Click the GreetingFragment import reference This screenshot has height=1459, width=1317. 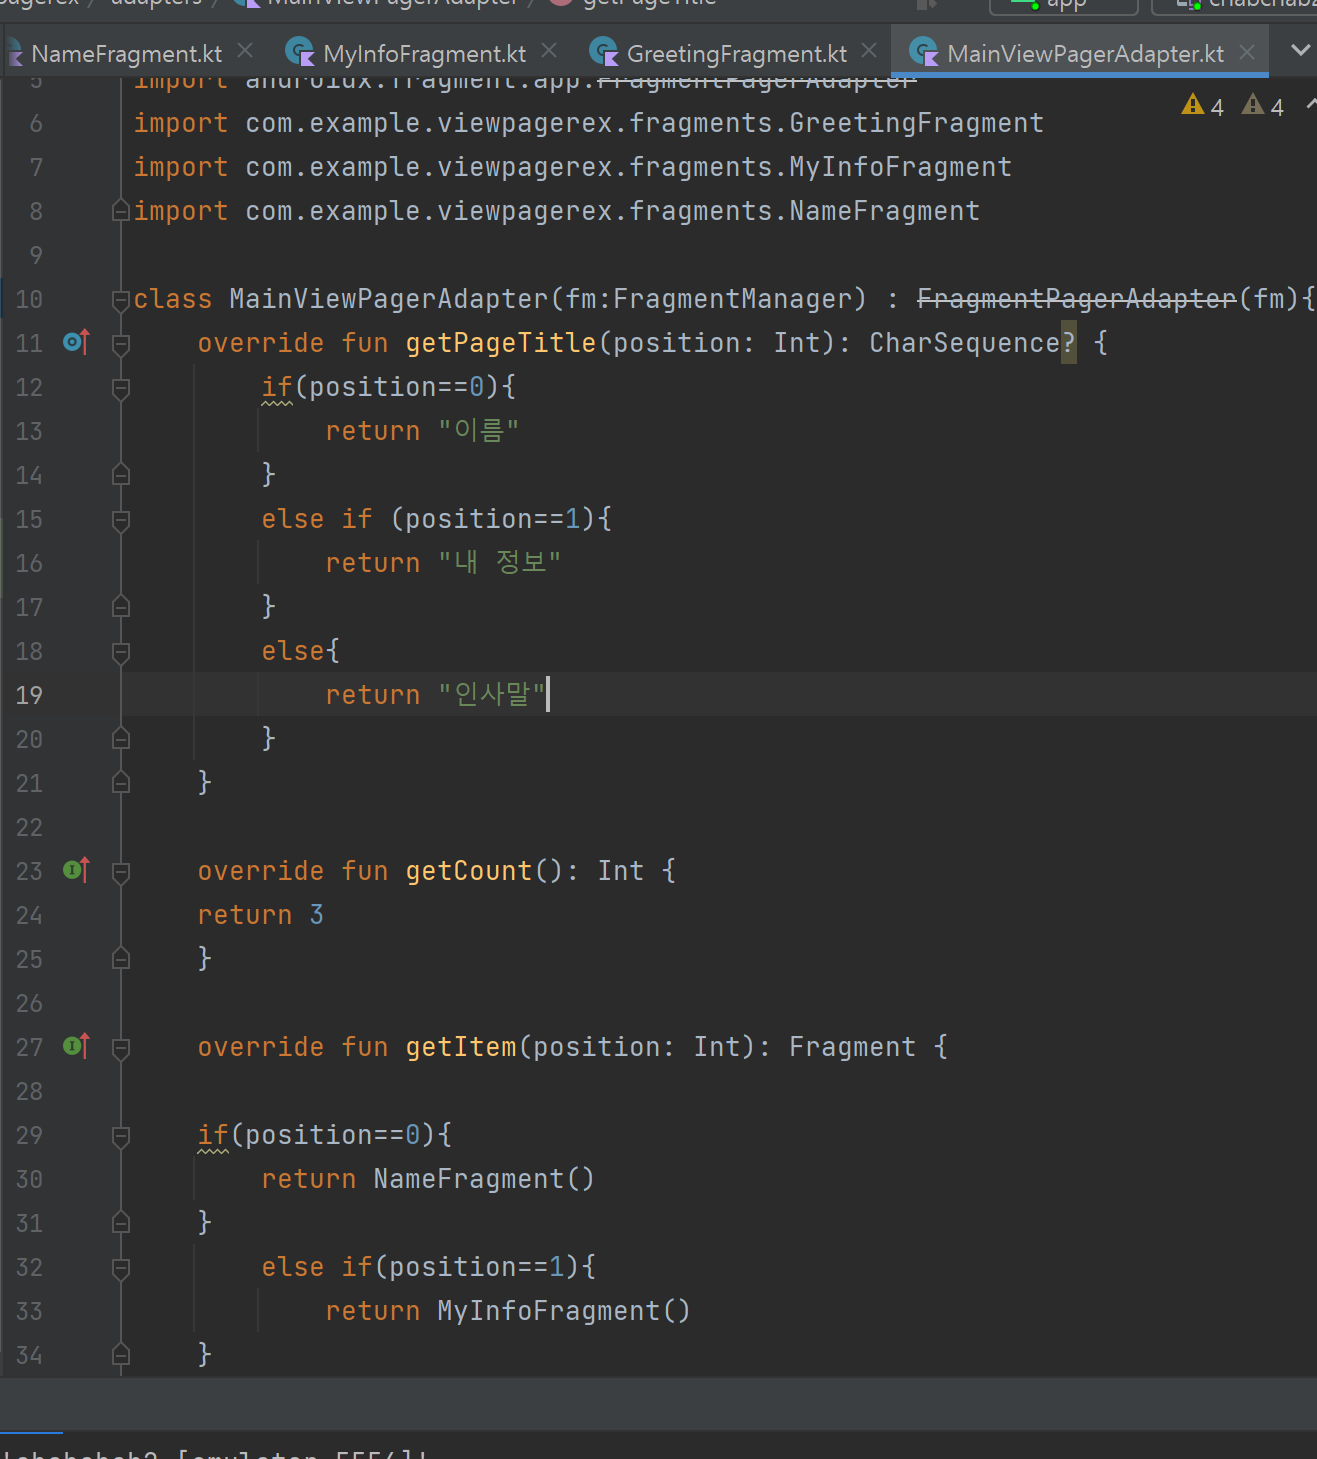click(x=916, y=123)
